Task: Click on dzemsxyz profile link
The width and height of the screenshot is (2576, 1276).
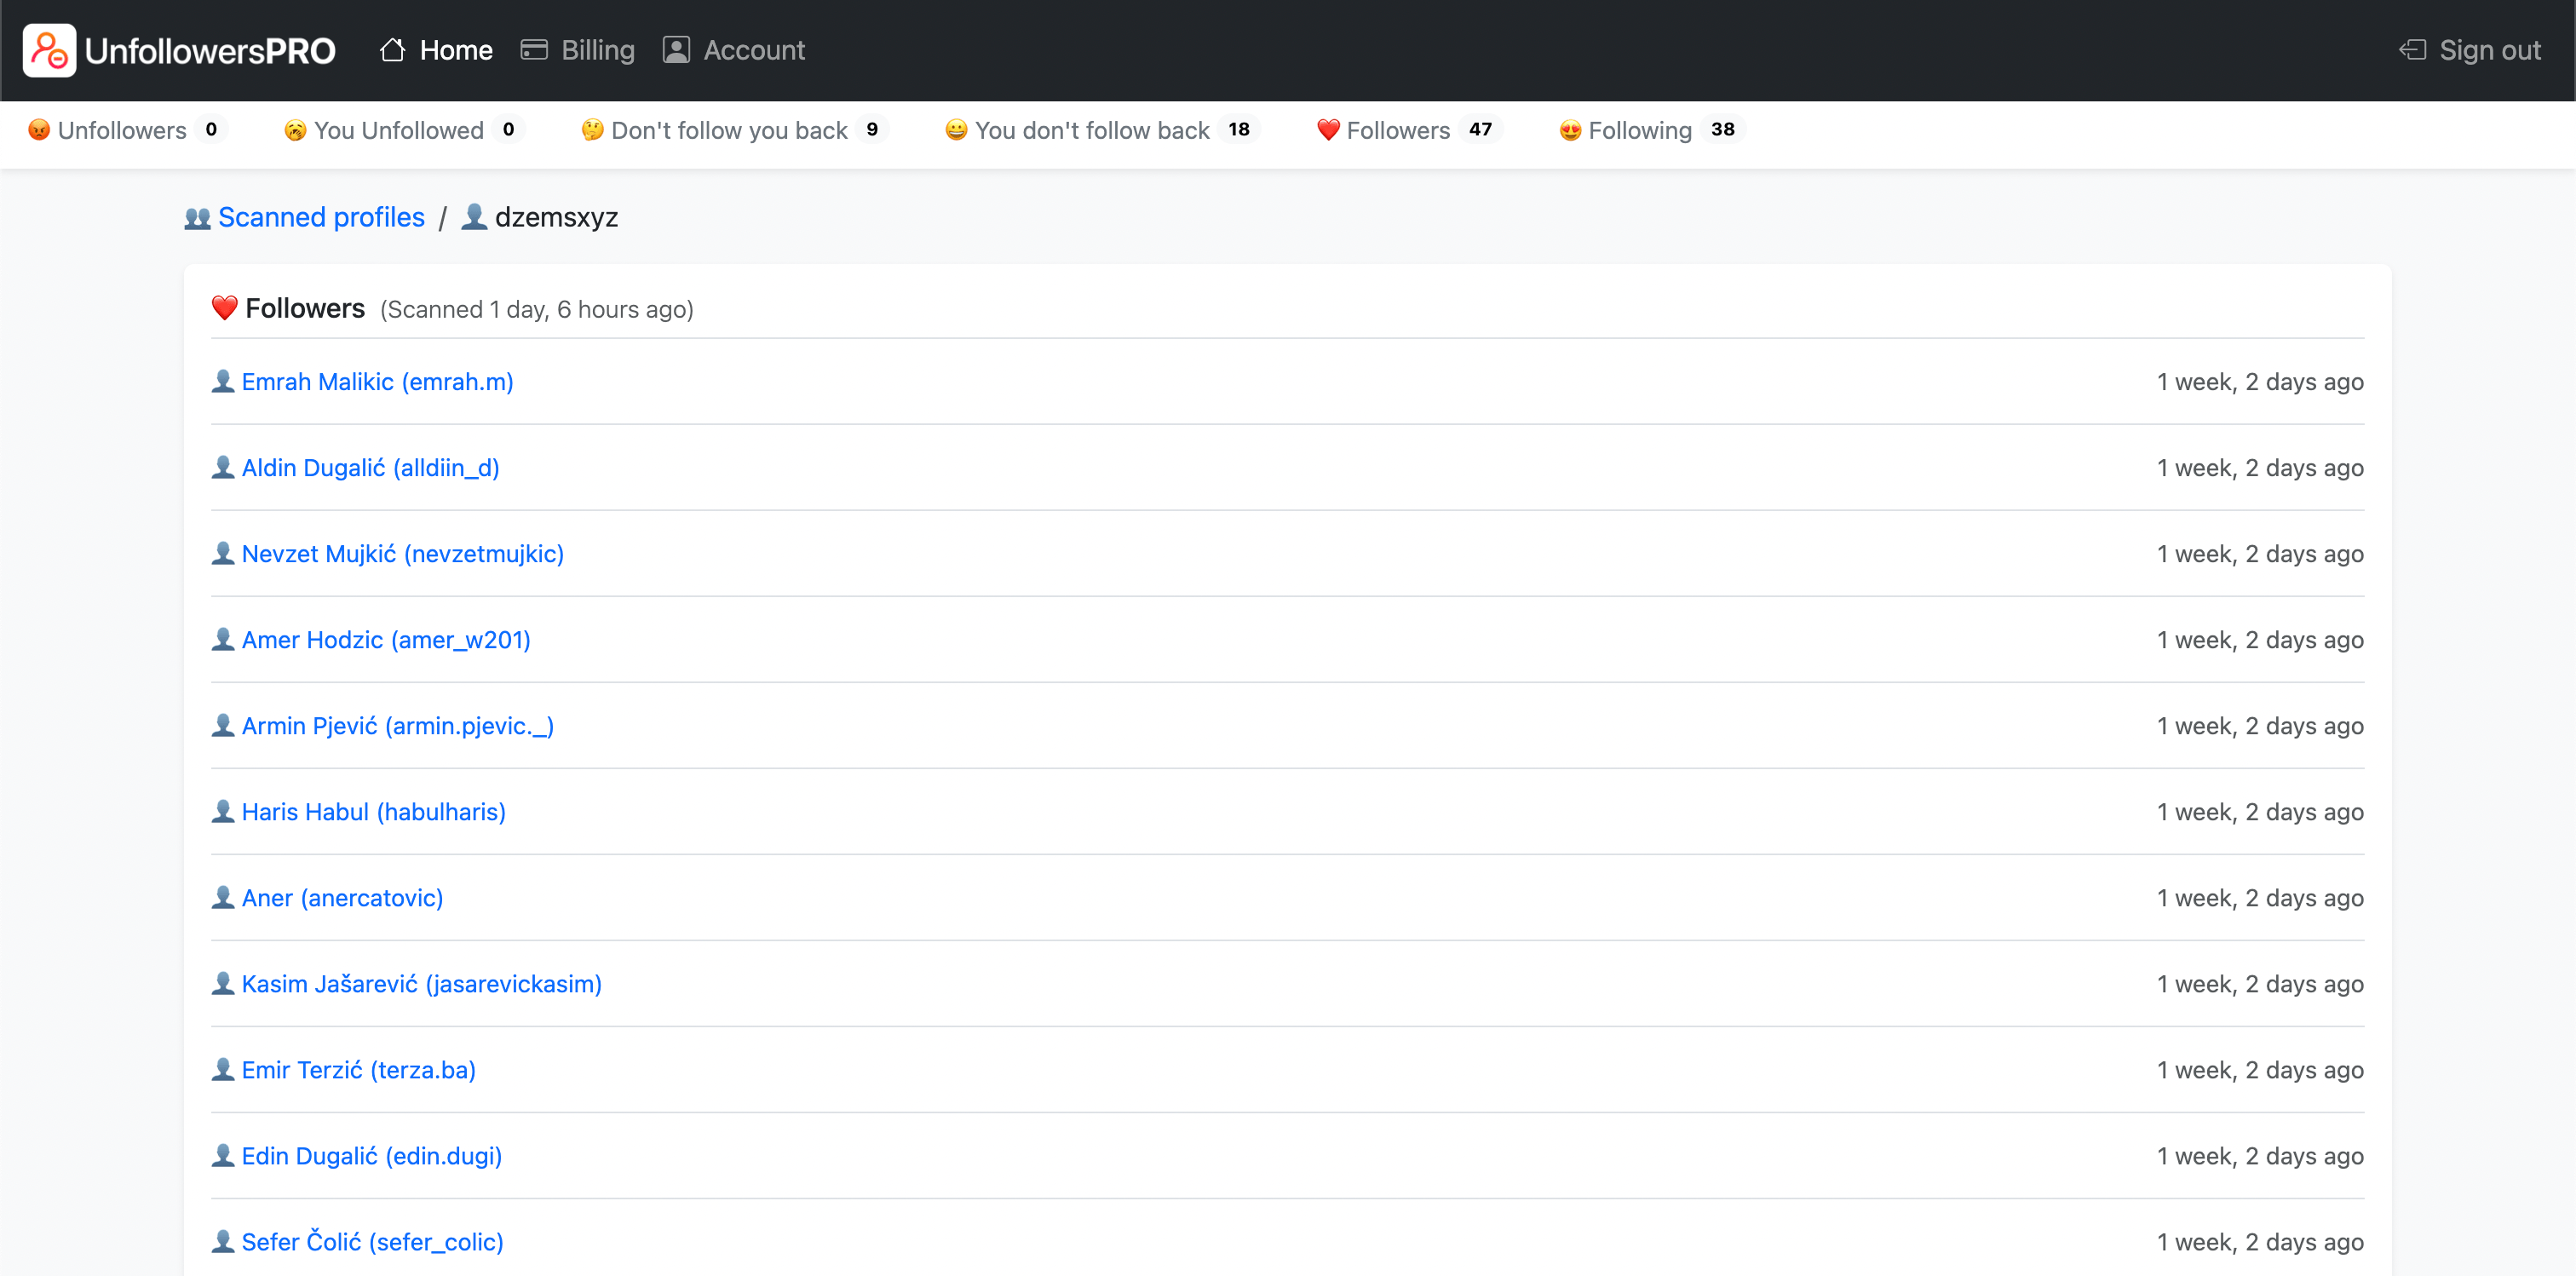Action: (554, 216)
